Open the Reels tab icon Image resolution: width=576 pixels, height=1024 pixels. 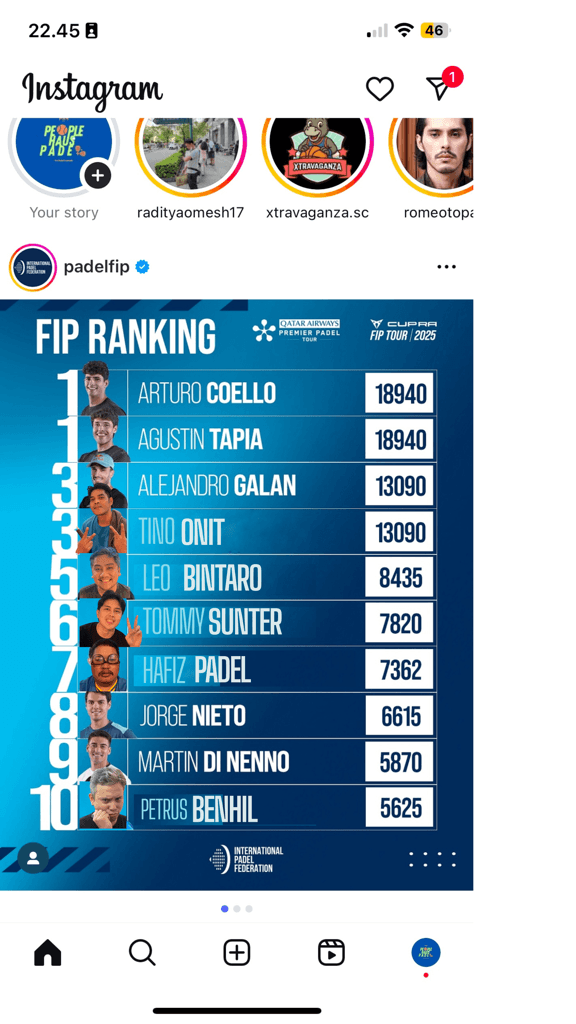click(331, 953)
